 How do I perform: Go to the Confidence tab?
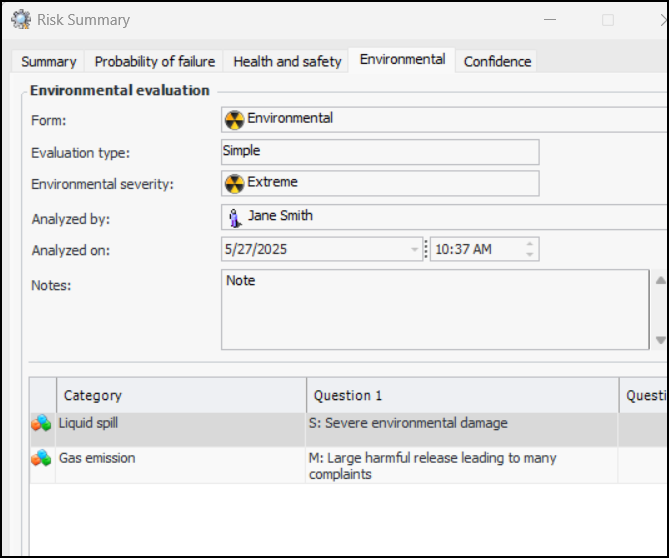[497, 61]
